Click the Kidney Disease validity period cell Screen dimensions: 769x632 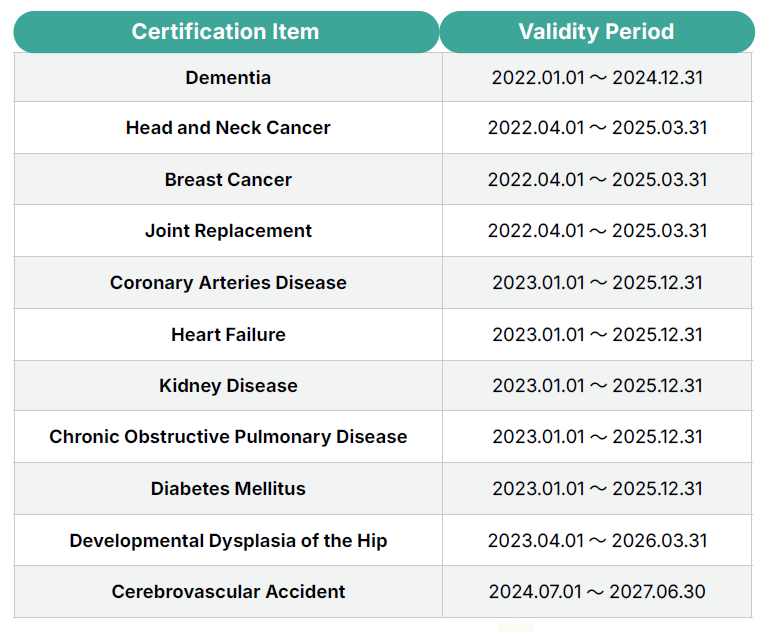tap(597, 386)
